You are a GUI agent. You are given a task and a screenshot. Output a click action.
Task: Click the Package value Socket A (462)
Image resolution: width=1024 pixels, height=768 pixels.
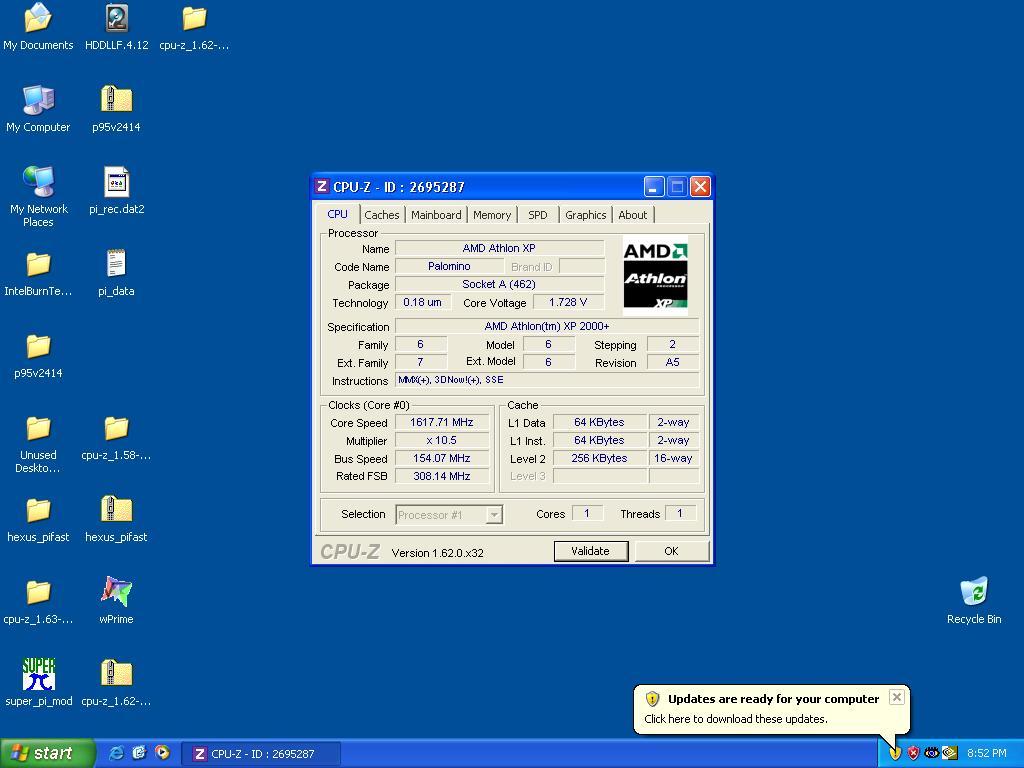(x=499, y=284)
